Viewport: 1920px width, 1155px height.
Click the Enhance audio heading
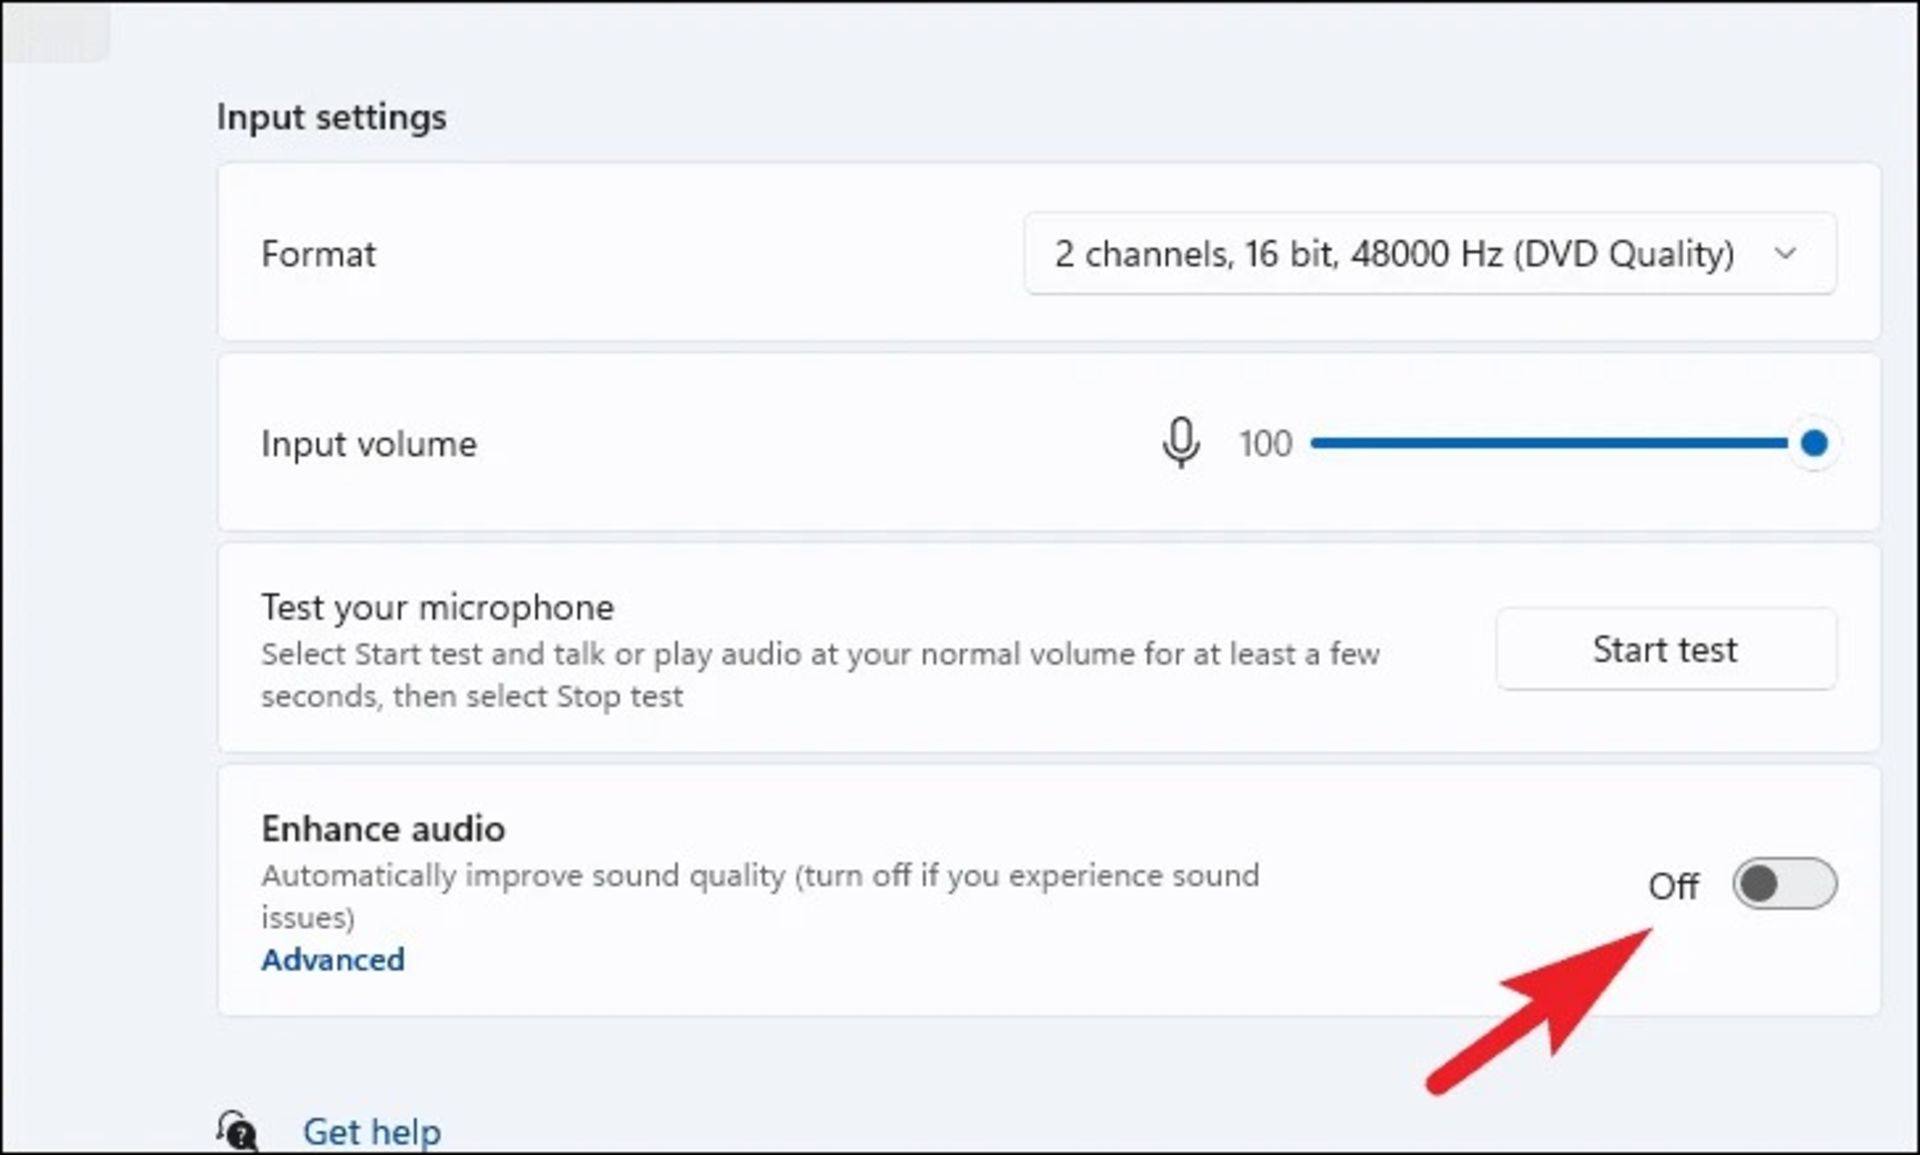click(x=383, y=829)
